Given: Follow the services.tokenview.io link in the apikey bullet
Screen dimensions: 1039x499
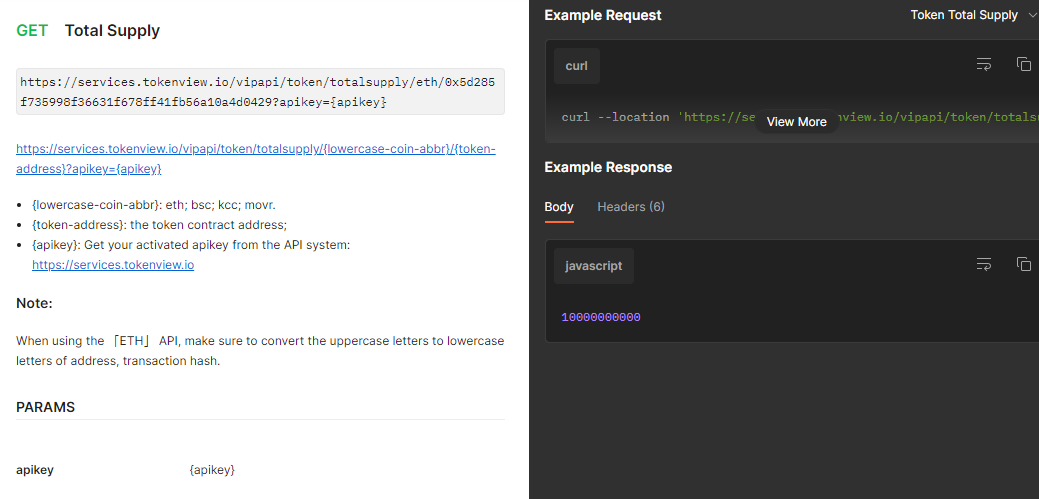Looking at the screenshot, I should 113,265.
